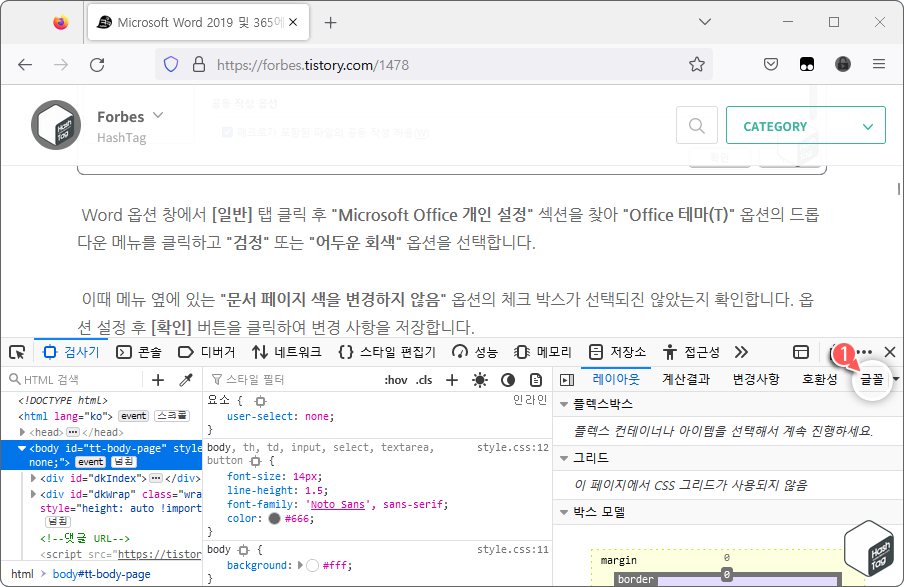This screenshot has width=904, height=587.
Task: List all tabs with the dropdown arrow
Action: (705, 22)
